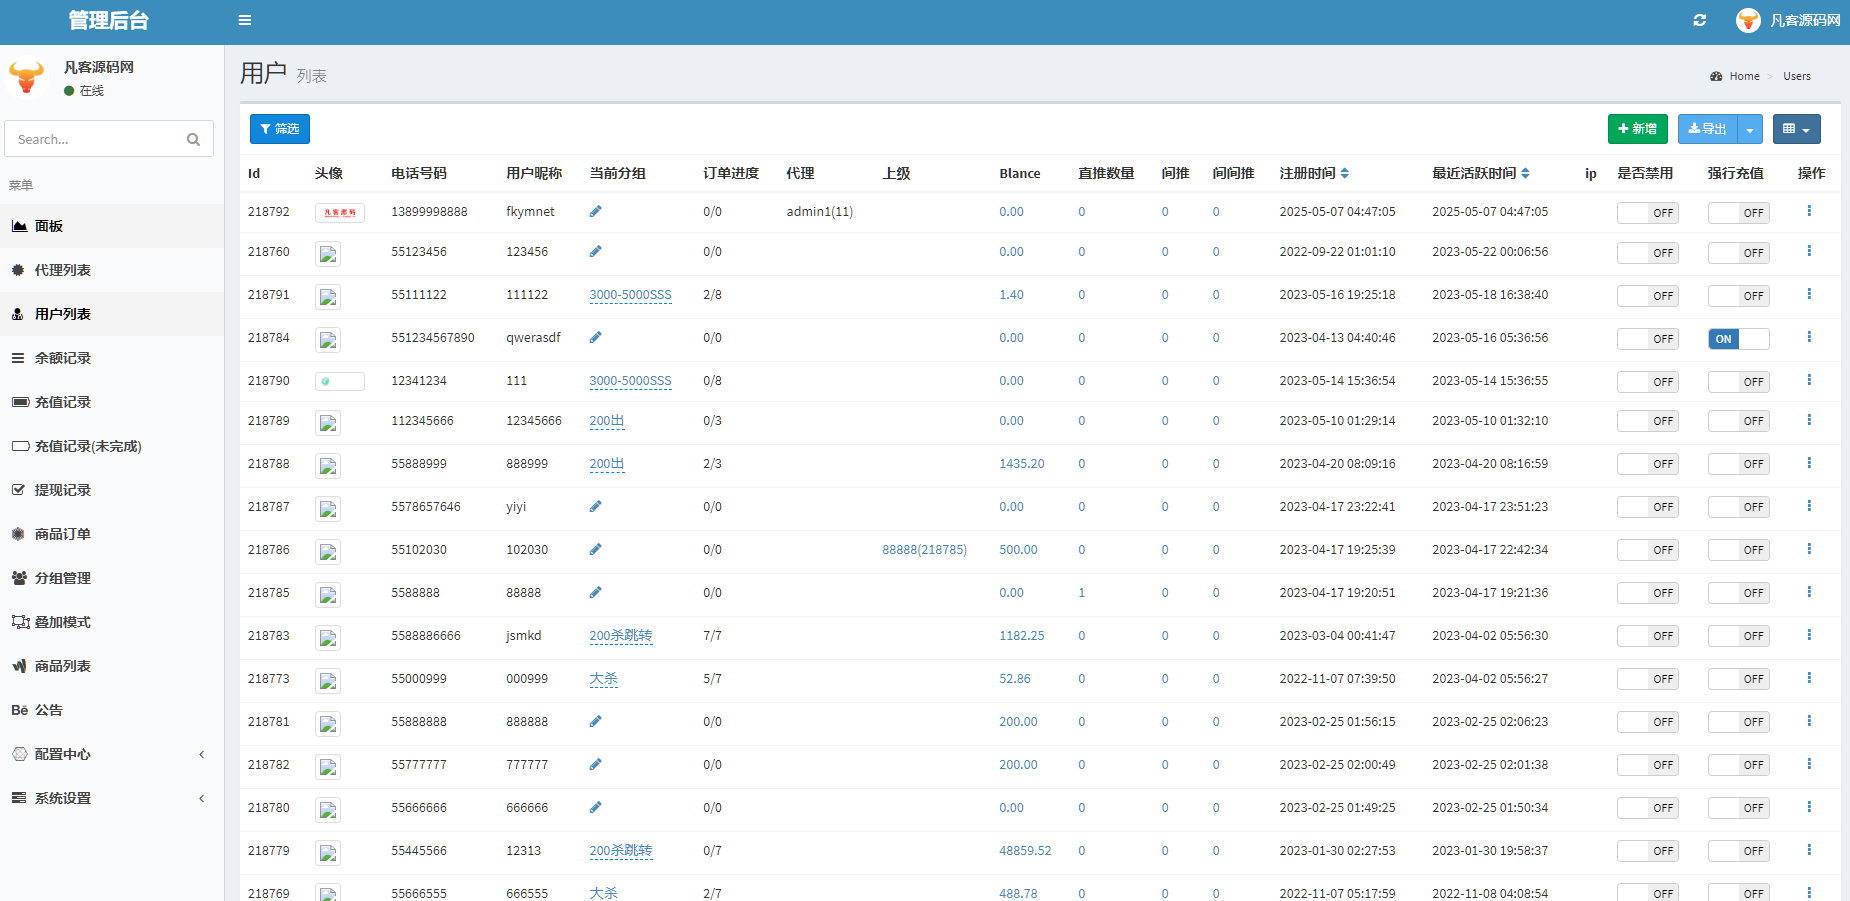Click the refresh icon in the top bar
Viewport: 1850px width, 901px height.
pyautogui.click(x=1699, y=20)
